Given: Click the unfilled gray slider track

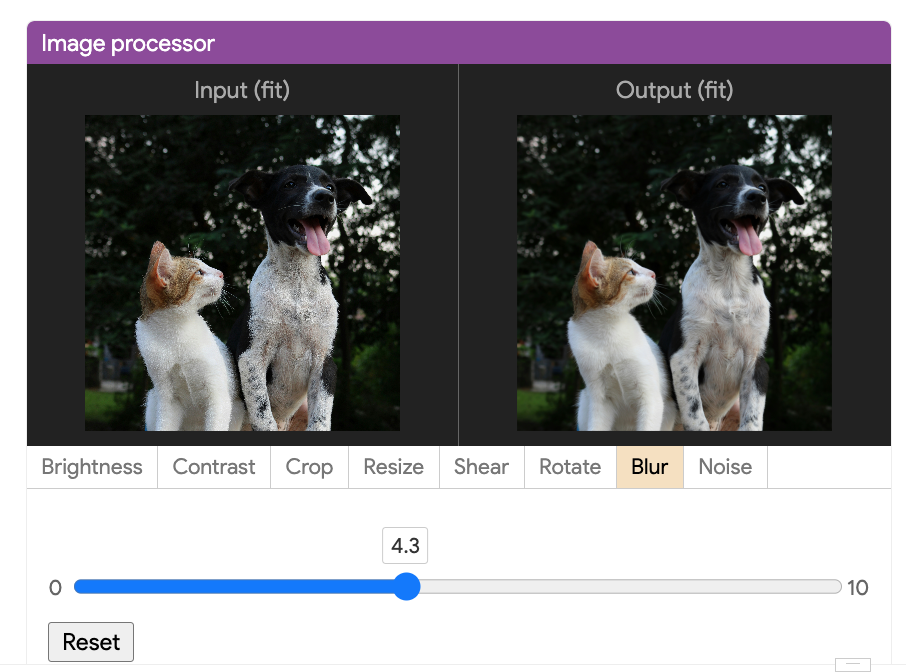Looking at the screenshot, I should coord(630,586).
